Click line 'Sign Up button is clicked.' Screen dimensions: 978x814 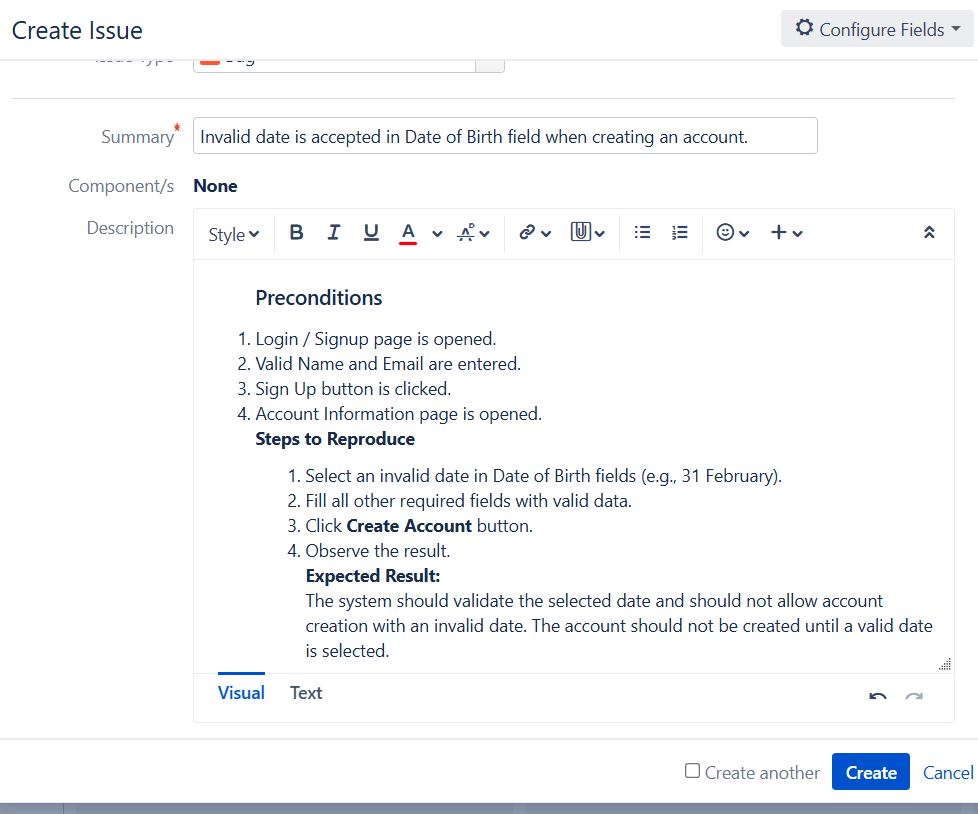pos(353,389)
